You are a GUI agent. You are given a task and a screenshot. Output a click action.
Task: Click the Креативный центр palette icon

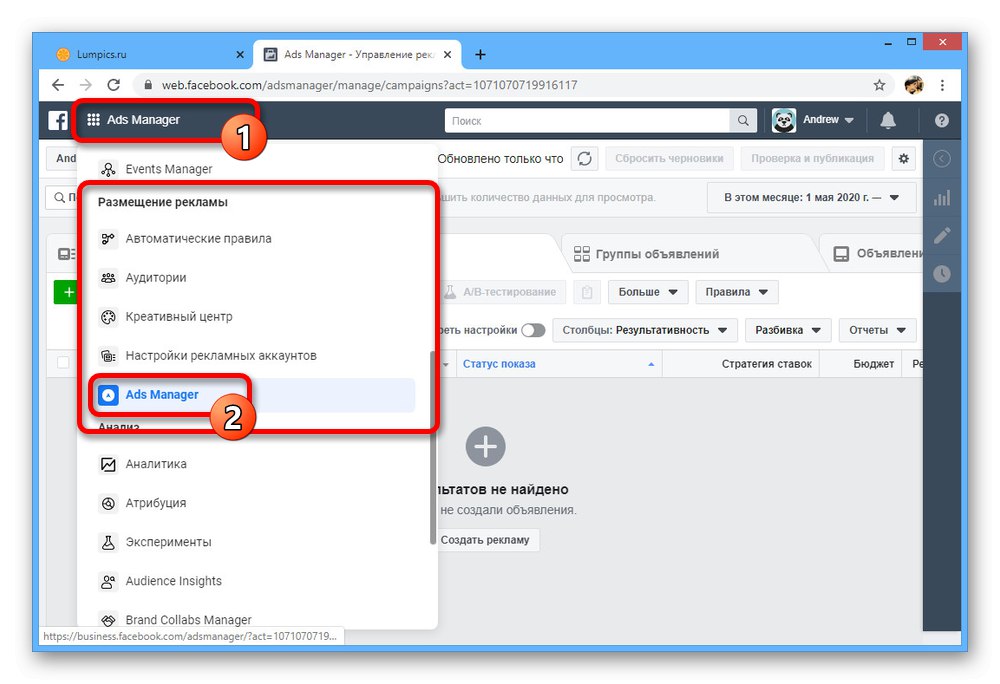108,317
